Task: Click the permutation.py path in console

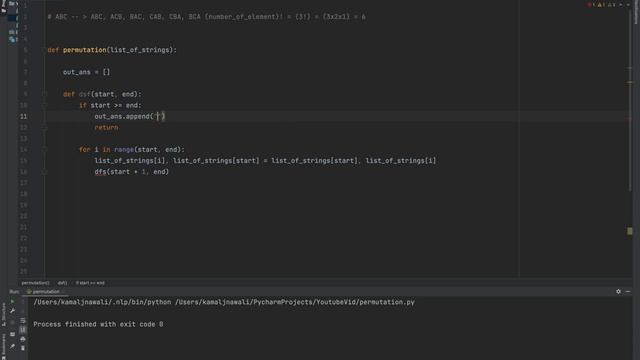Action: [x=295, y=302]
